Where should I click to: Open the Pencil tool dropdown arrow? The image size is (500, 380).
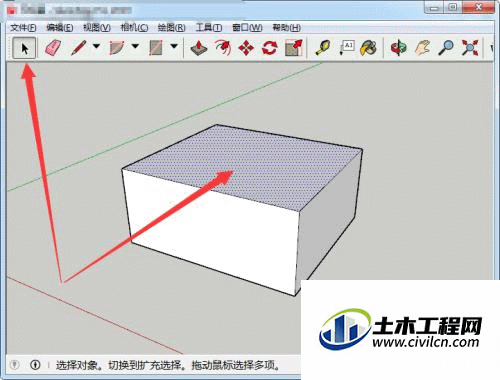(96, 46)
